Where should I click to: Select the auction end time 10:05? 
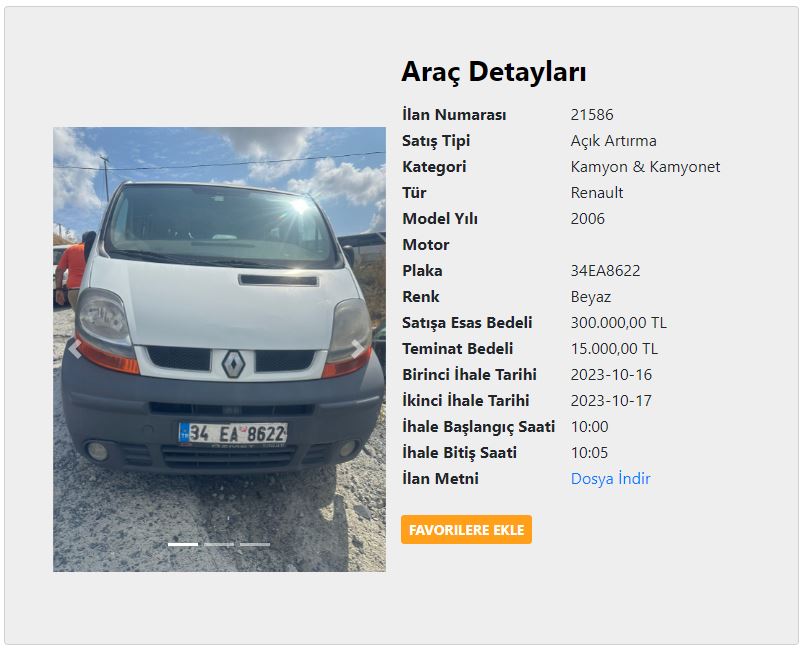pyautogui.click(x=590, y=452)
